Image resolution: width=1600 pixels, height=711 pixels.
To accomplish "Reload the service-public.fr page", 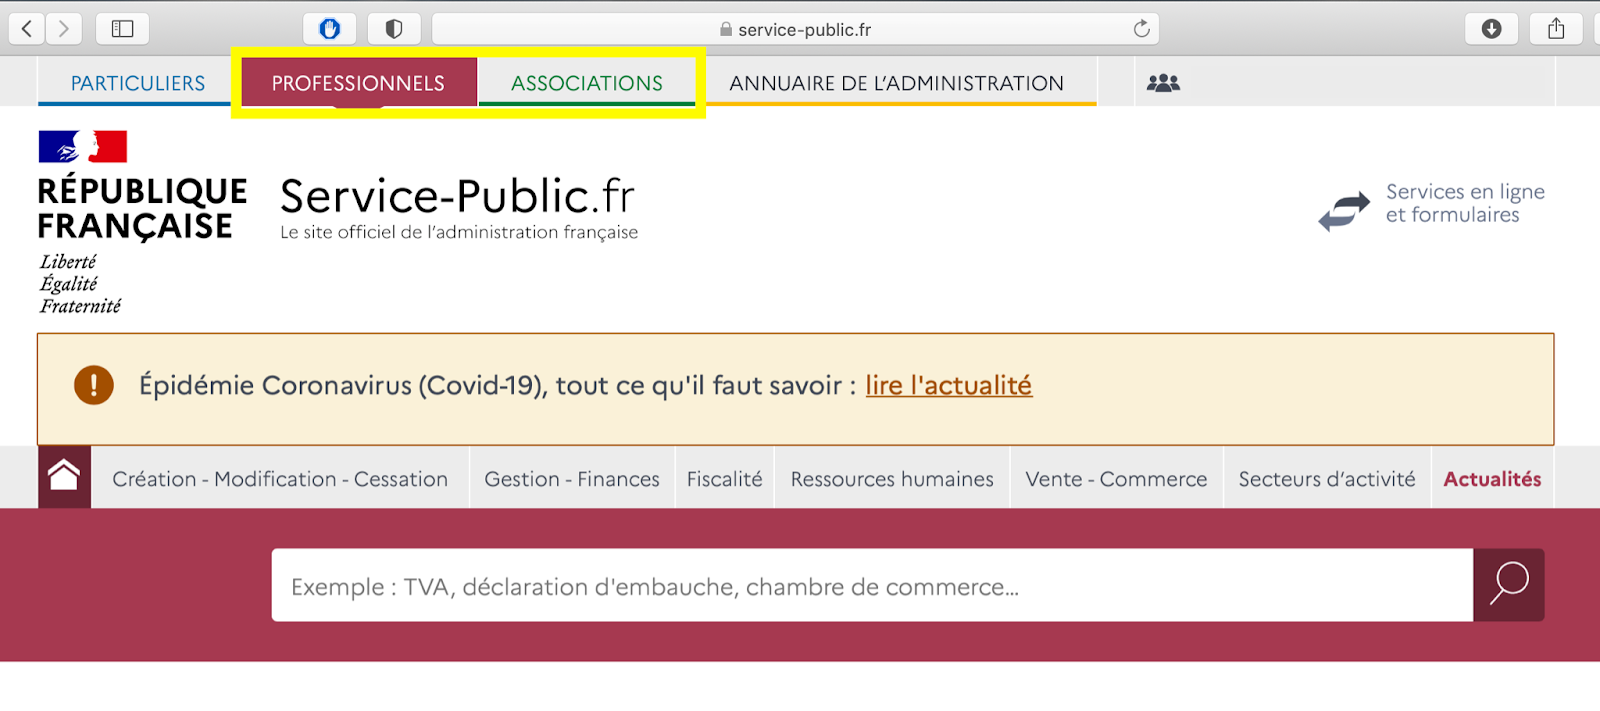I will tap(1142, 29).
